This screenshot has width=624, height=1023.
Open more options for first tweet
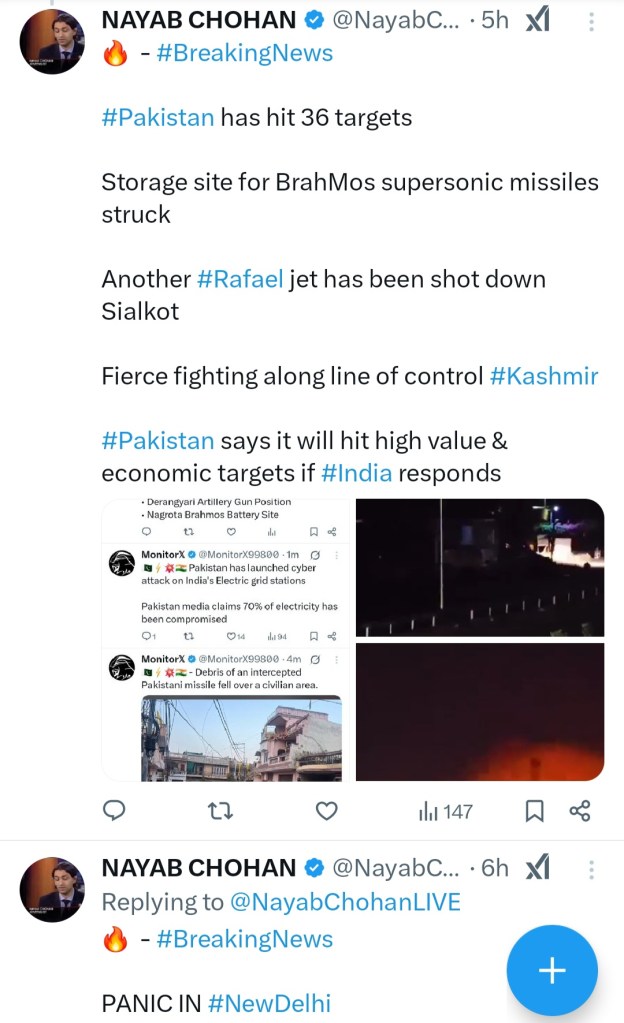pos(592,20)
